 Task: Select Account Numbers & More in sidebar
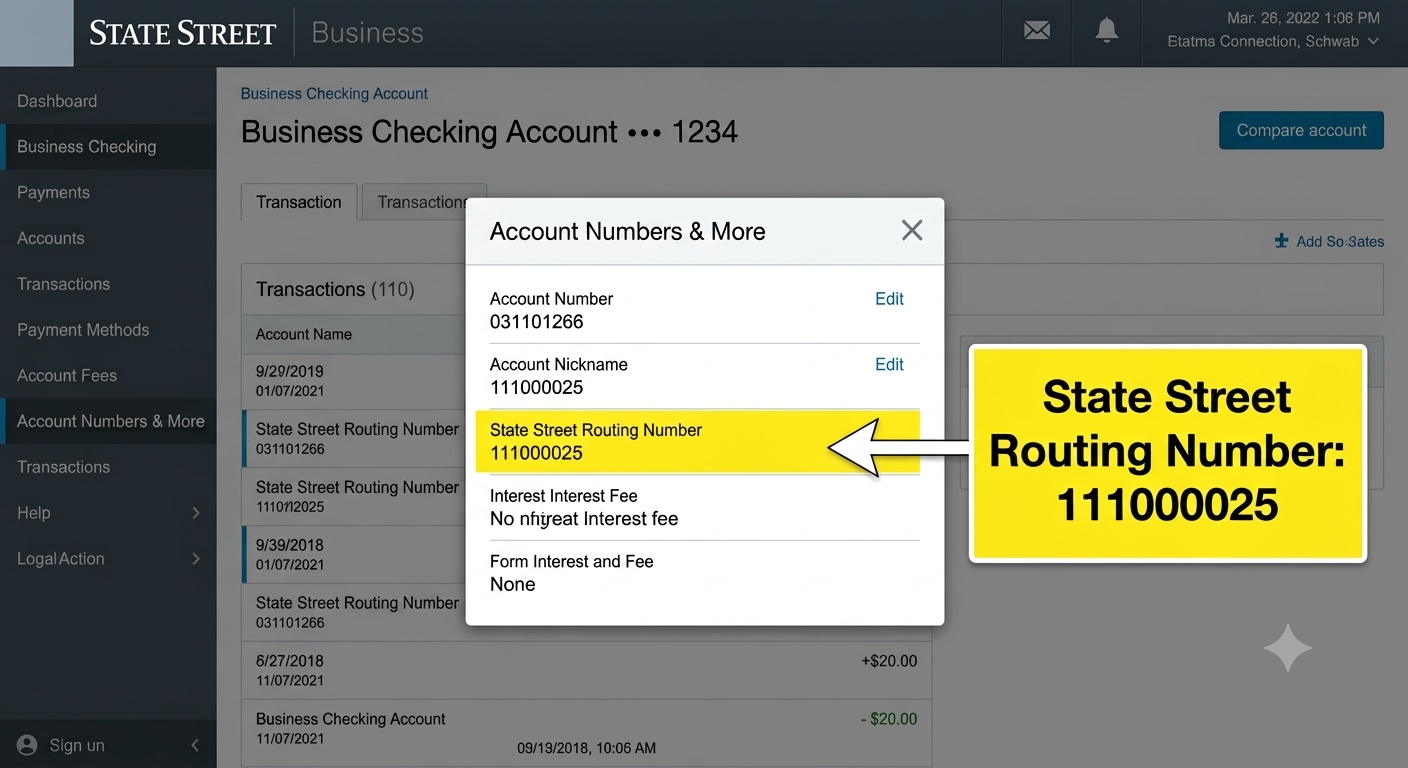point(108,421)
